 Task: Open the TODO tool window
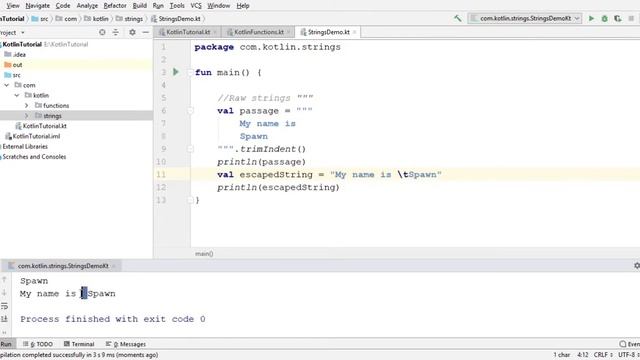coord(38,344)
